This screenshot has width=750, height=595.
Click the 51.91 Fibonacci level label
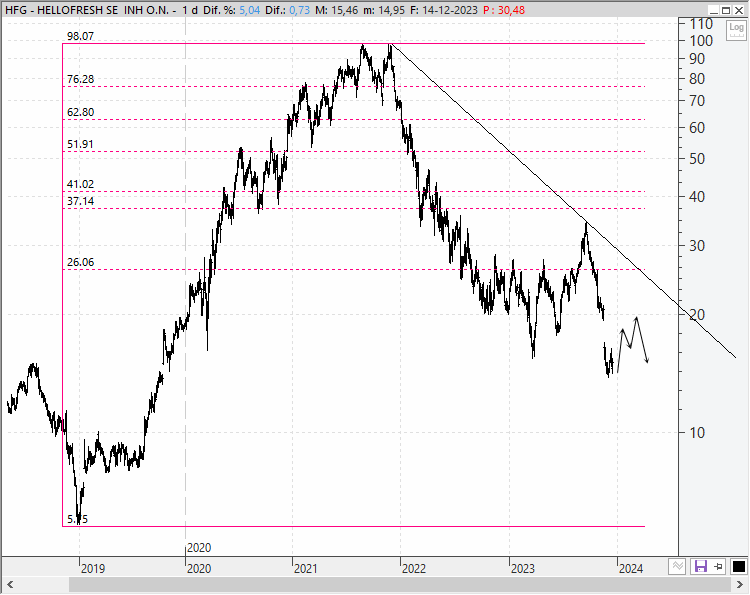pyautogui.click(x=80, y=144)
